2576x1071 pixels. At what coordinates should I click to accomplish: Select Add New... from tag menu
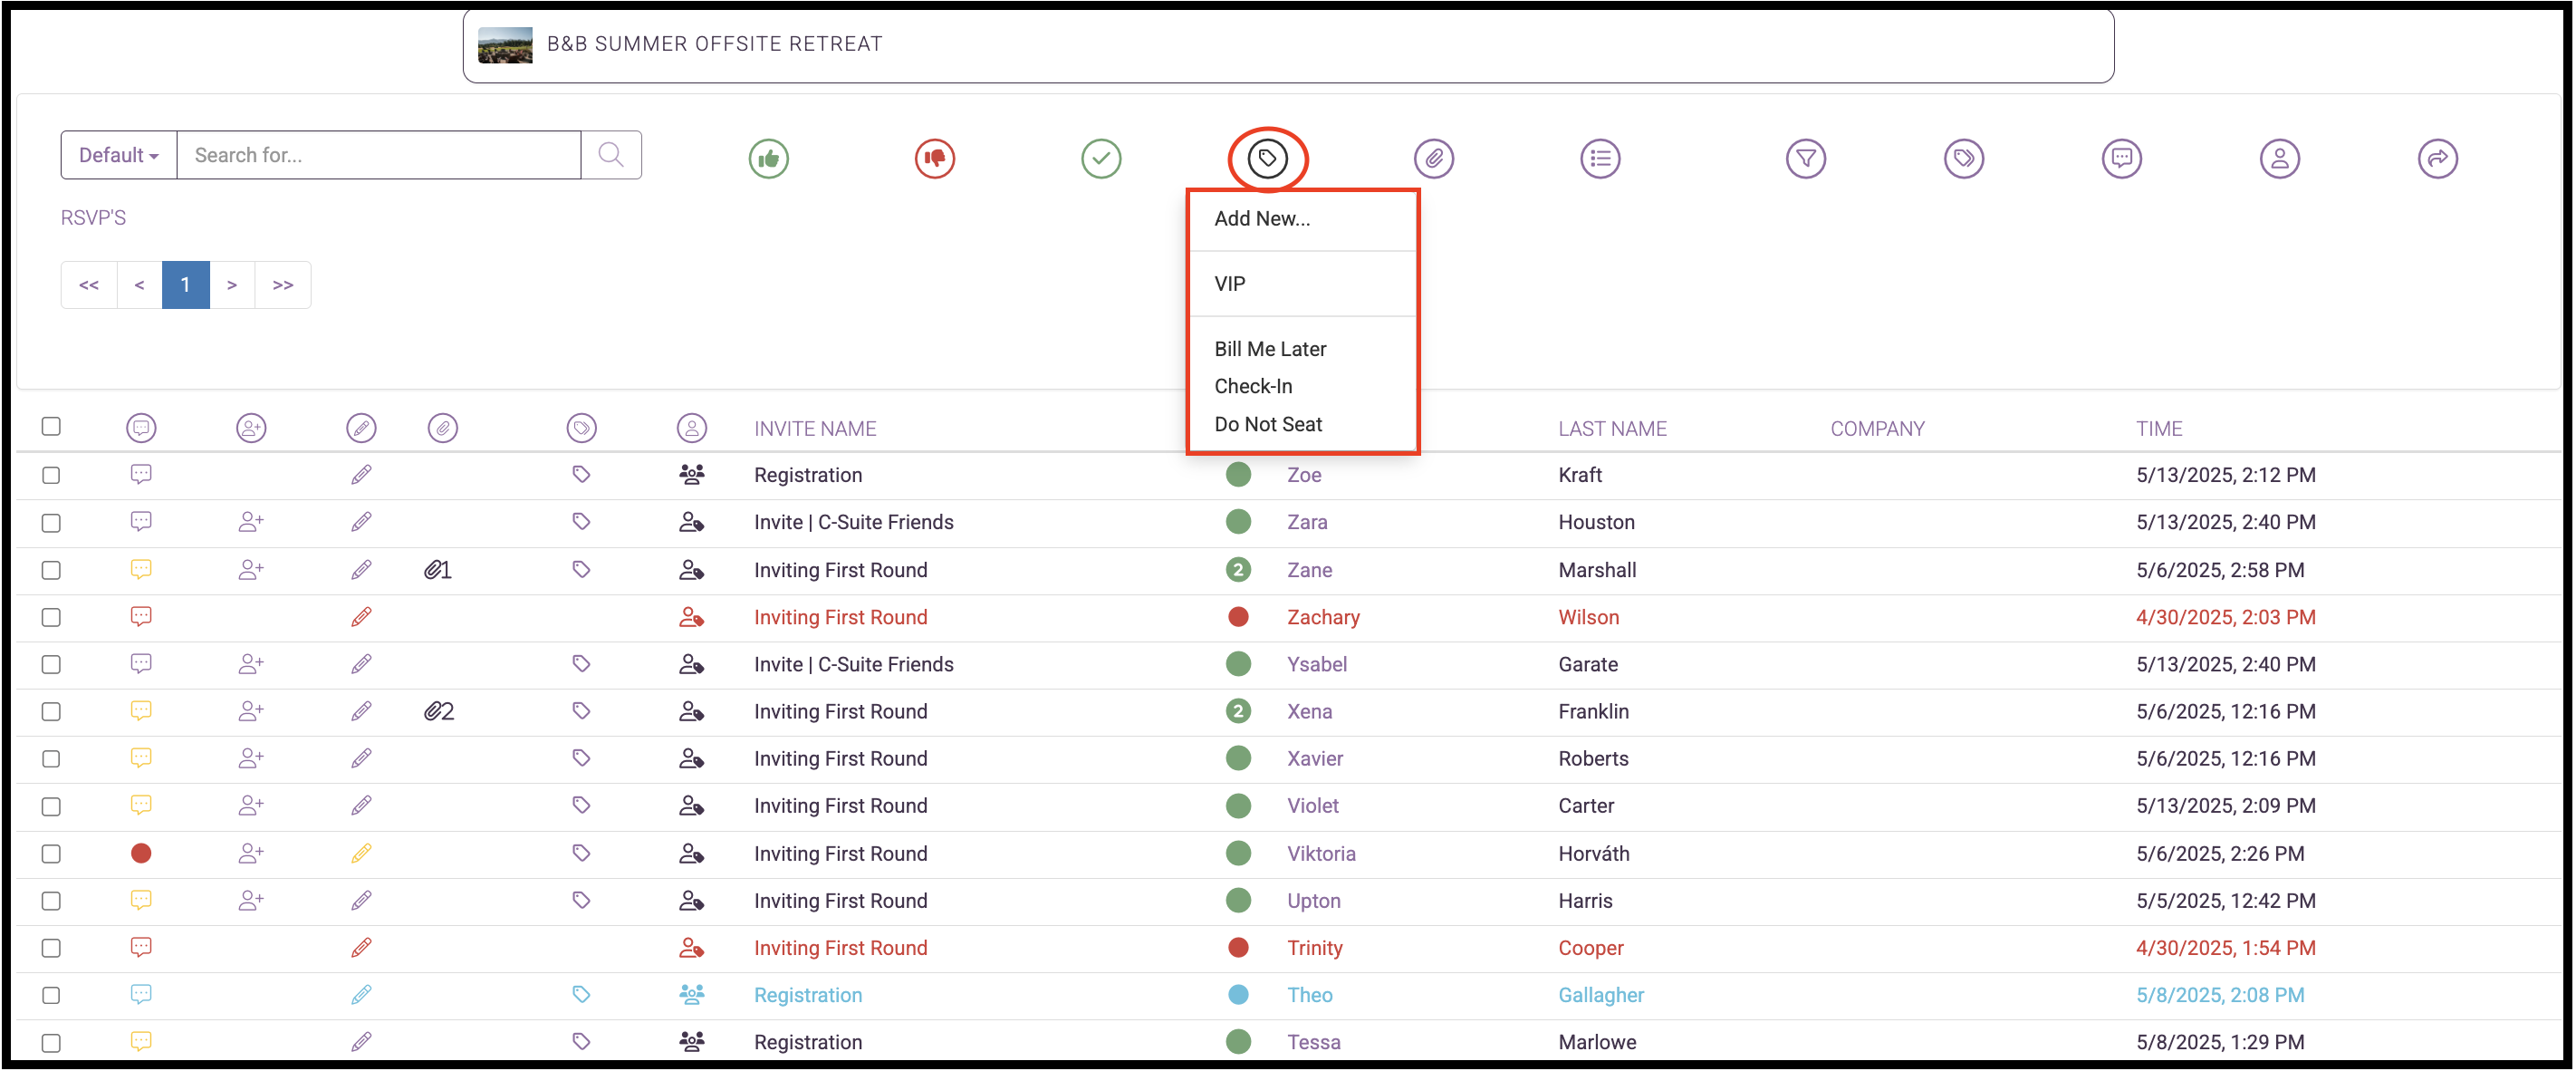[1262, 218]
